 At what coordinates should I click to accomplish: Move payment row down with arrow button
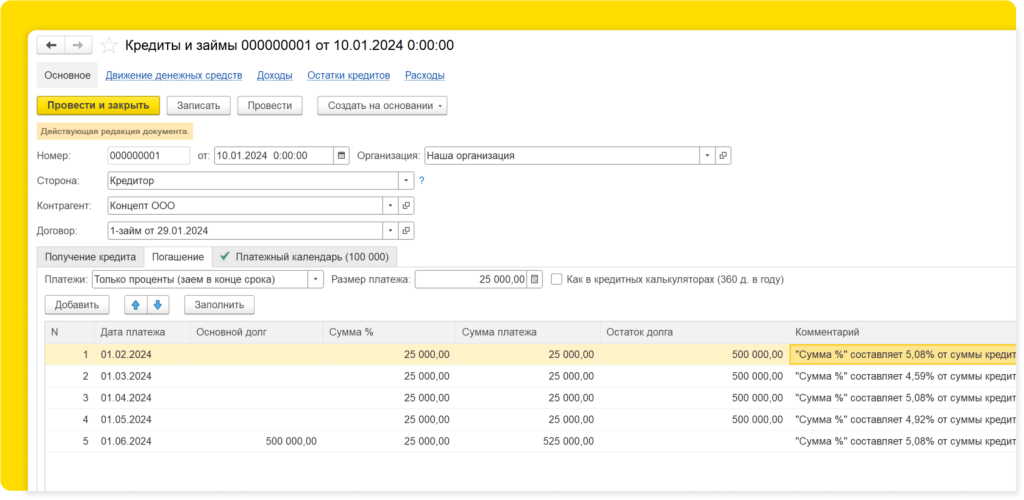click(x=158, y=304)
